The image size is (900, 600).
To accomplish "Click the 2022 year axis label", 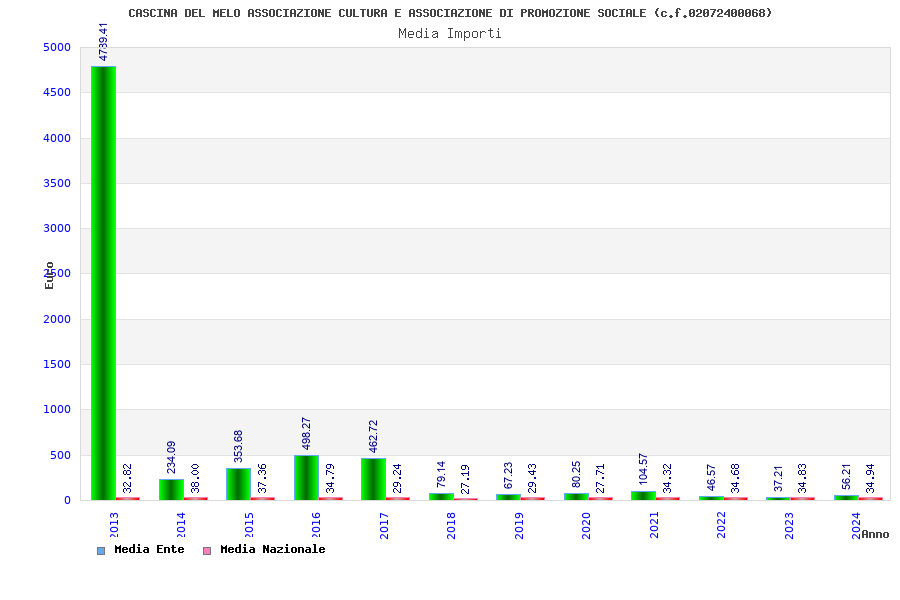I will click(x=721, y=525).
